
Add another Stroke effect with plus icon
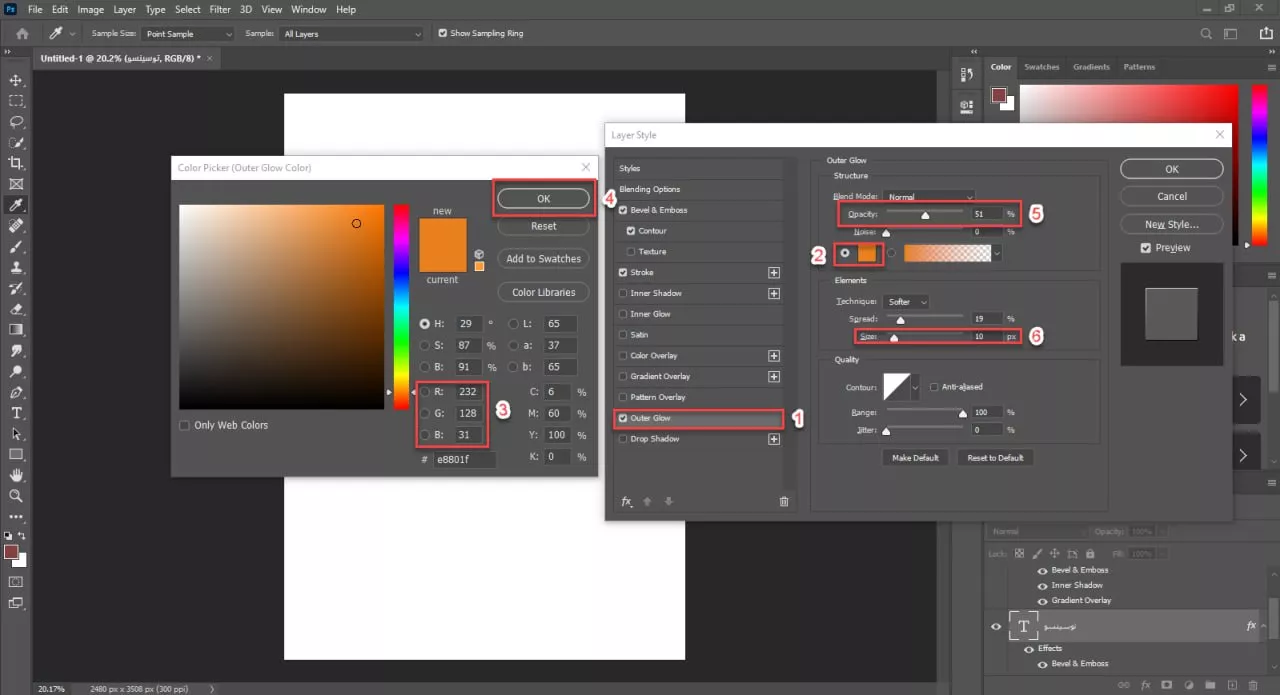[774, 272]
